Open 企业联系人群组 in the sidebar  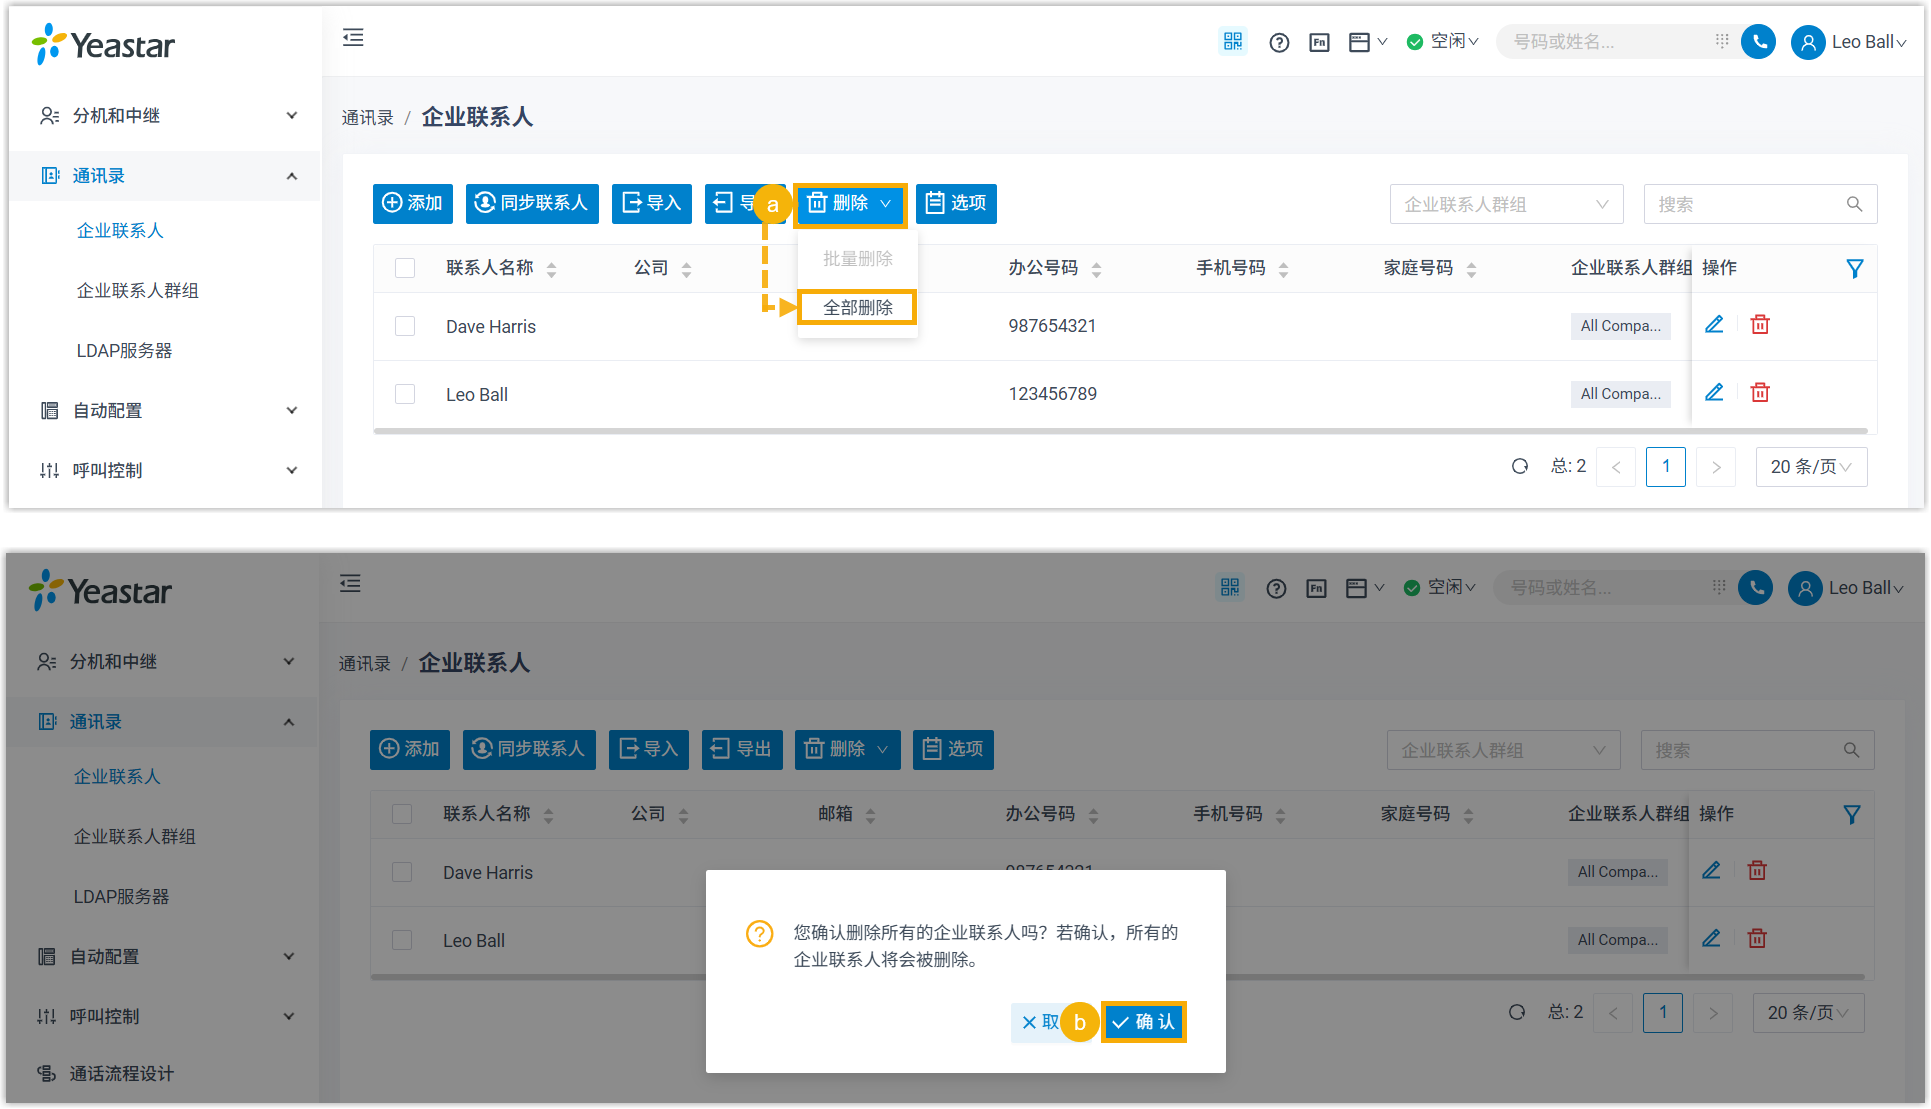(138, 291)
